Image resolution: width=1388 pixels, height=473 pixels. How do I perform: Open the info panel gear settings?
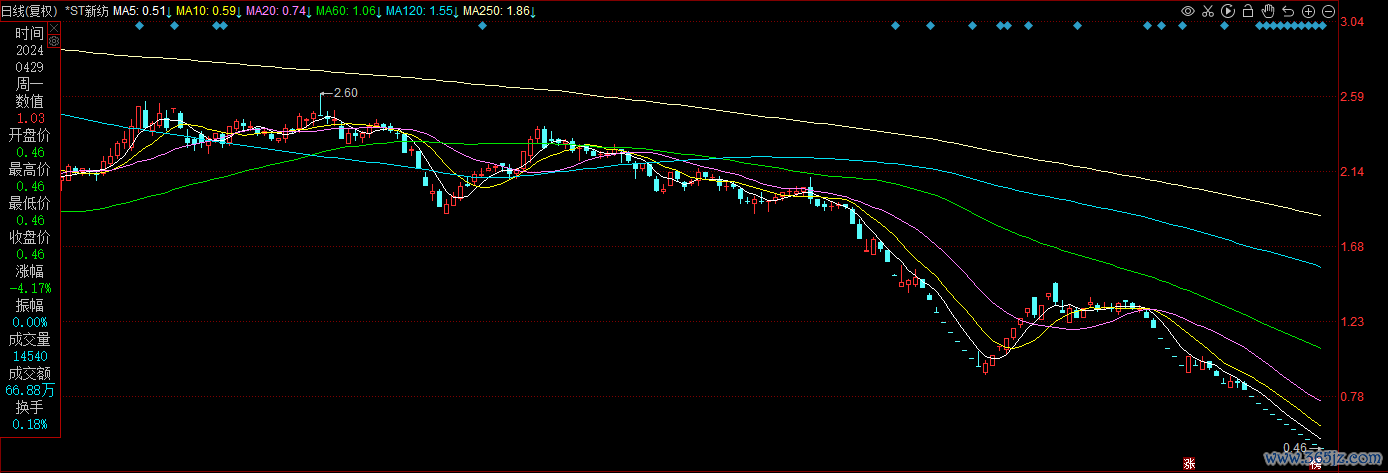(54, 43)
